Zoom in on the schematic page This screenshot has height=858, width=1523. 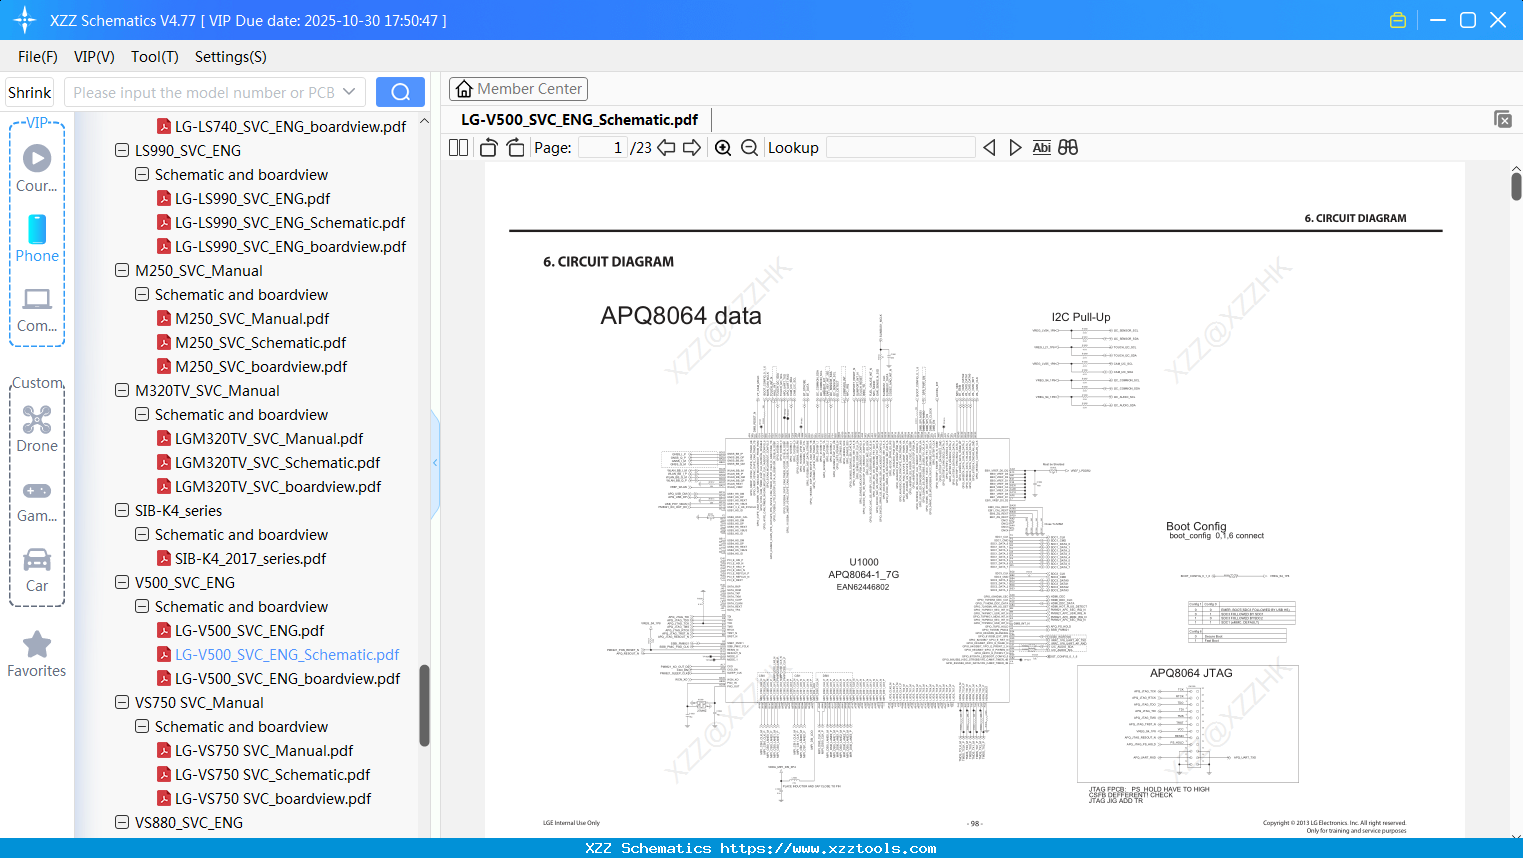click(x=722, y=147)
